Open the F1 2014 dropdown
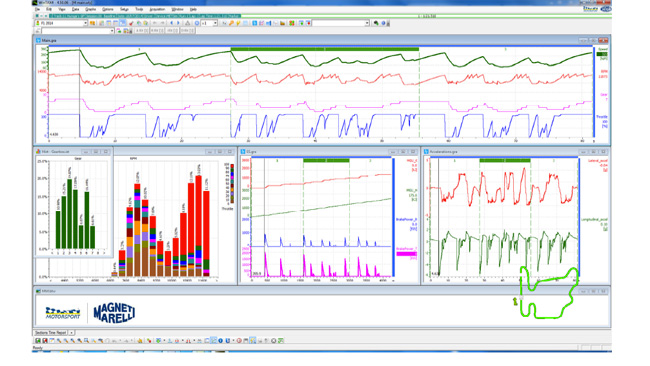 click(x=61, y=23)
